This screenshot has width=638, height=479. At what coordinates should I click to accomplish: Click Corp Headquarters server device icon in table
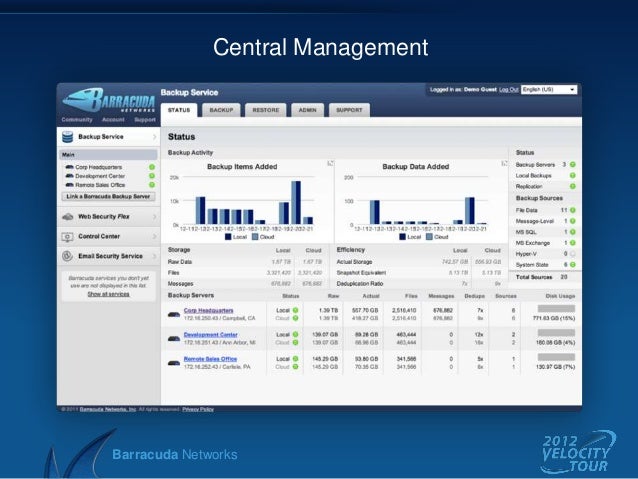click(174, 314)
